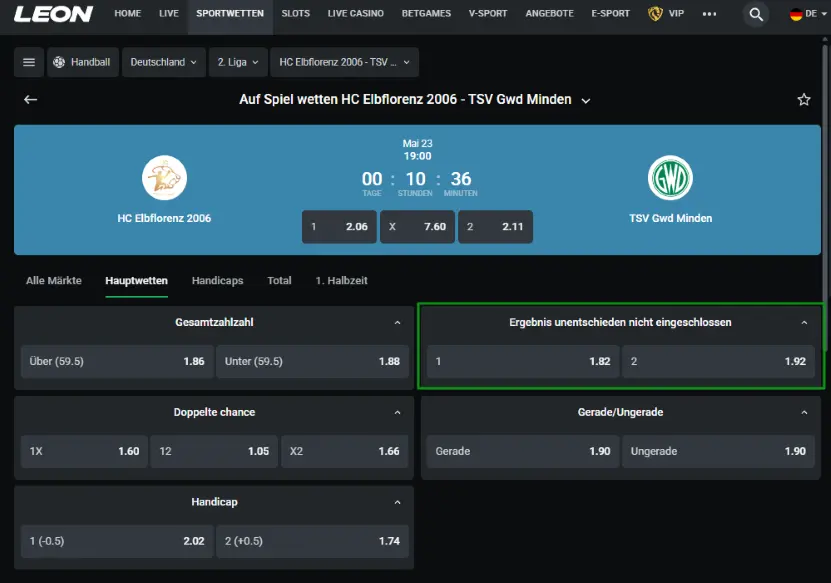Image resolution: width=831 pixels, height=583 pixels.
Task: Select draw-no-bet 2 at 1.92
Action: (x=718, y=361)
